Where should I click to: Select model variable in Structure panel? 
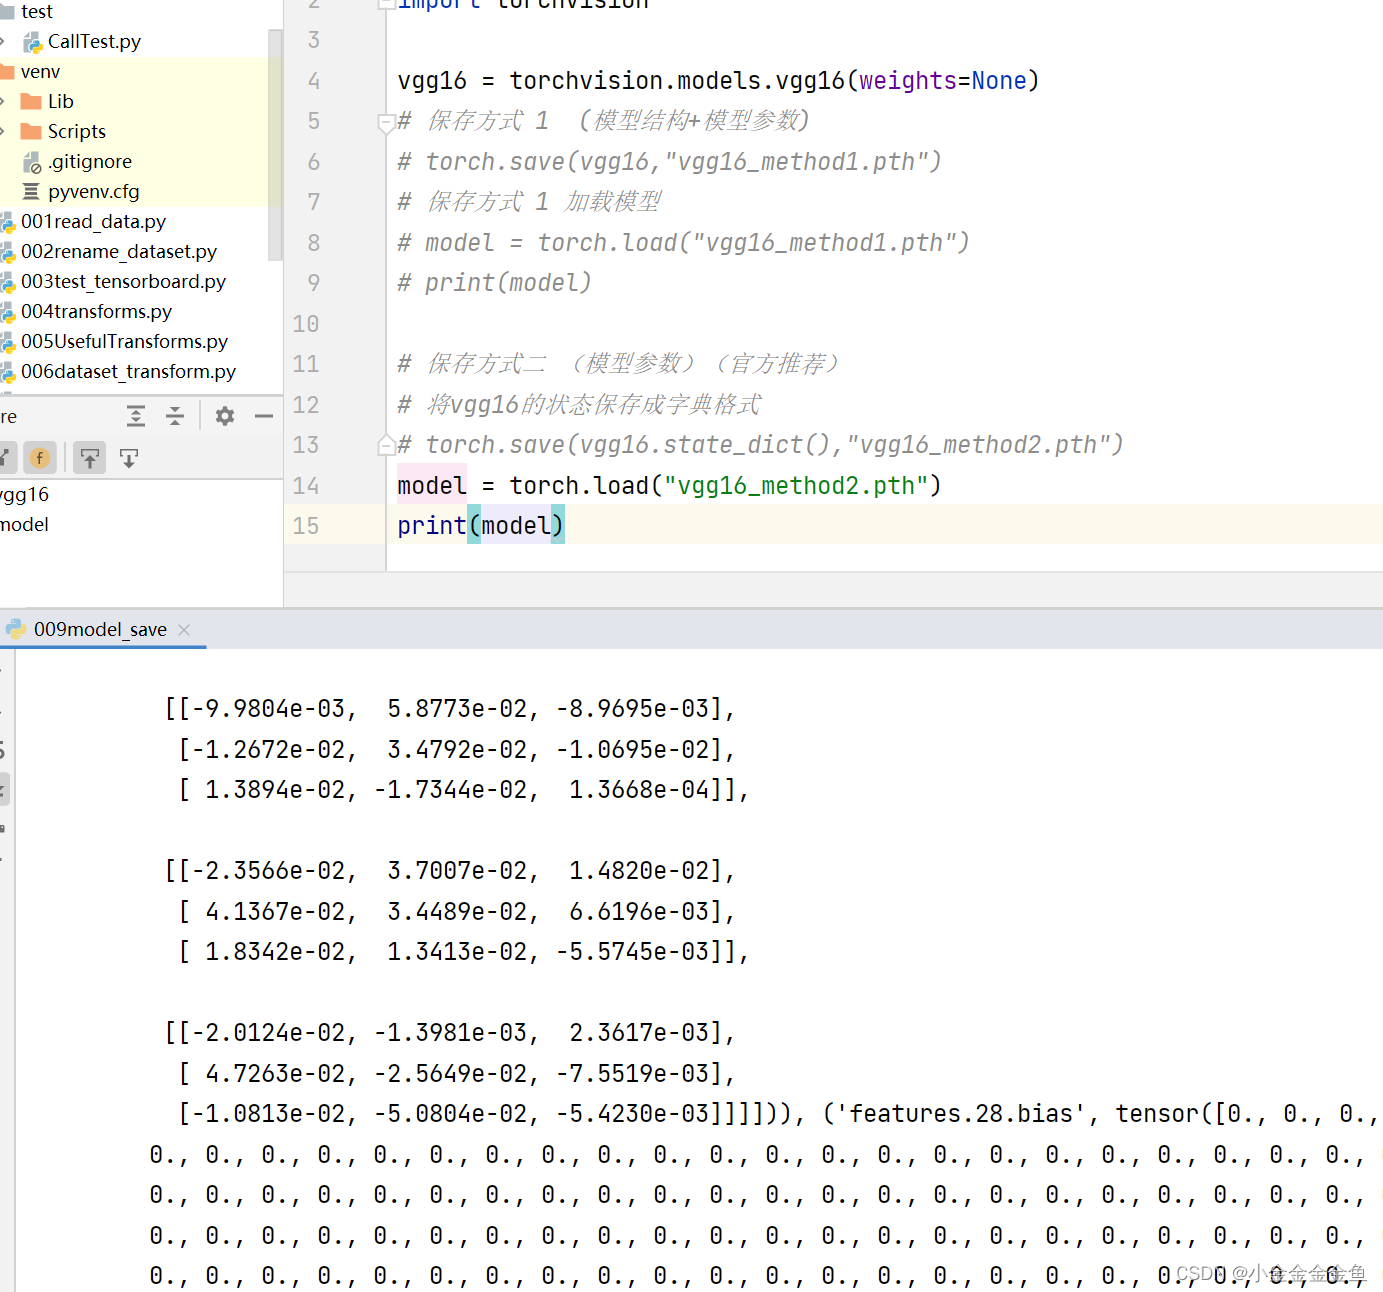pyautogui.click(x=24, y=524)
